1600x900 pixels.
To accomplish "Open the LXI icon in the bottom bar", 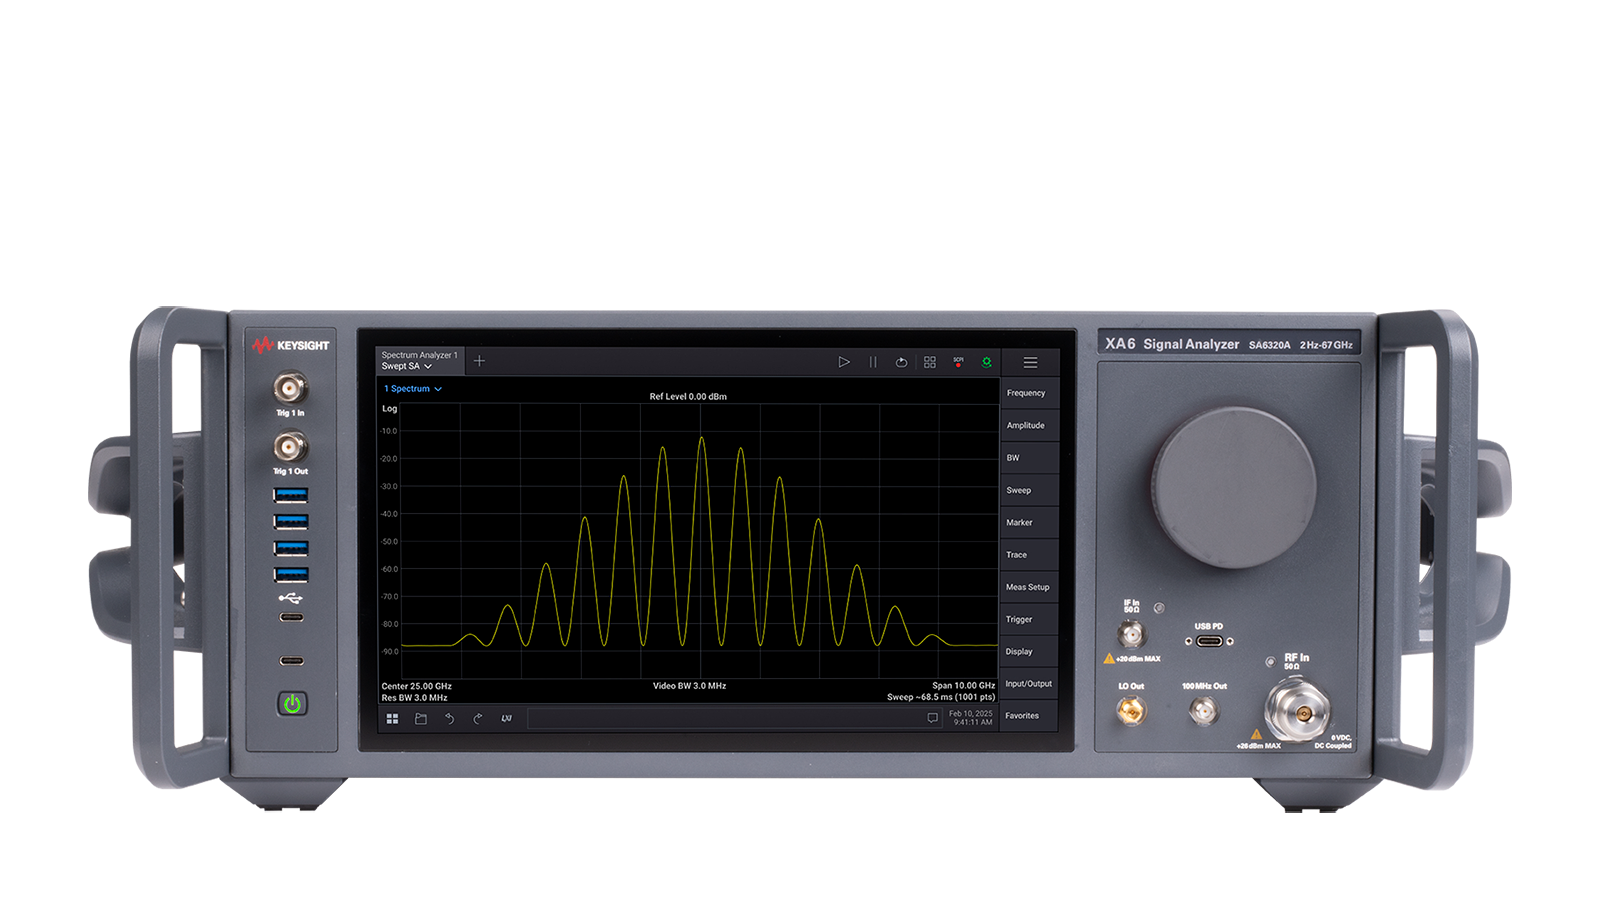I will point(506,718).
